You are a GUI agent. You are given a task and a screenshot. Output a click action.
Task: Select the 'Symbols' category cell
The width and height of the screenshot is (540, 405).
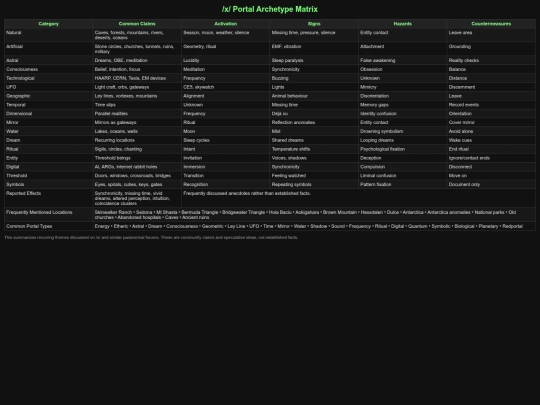click(x=49, y=185)
